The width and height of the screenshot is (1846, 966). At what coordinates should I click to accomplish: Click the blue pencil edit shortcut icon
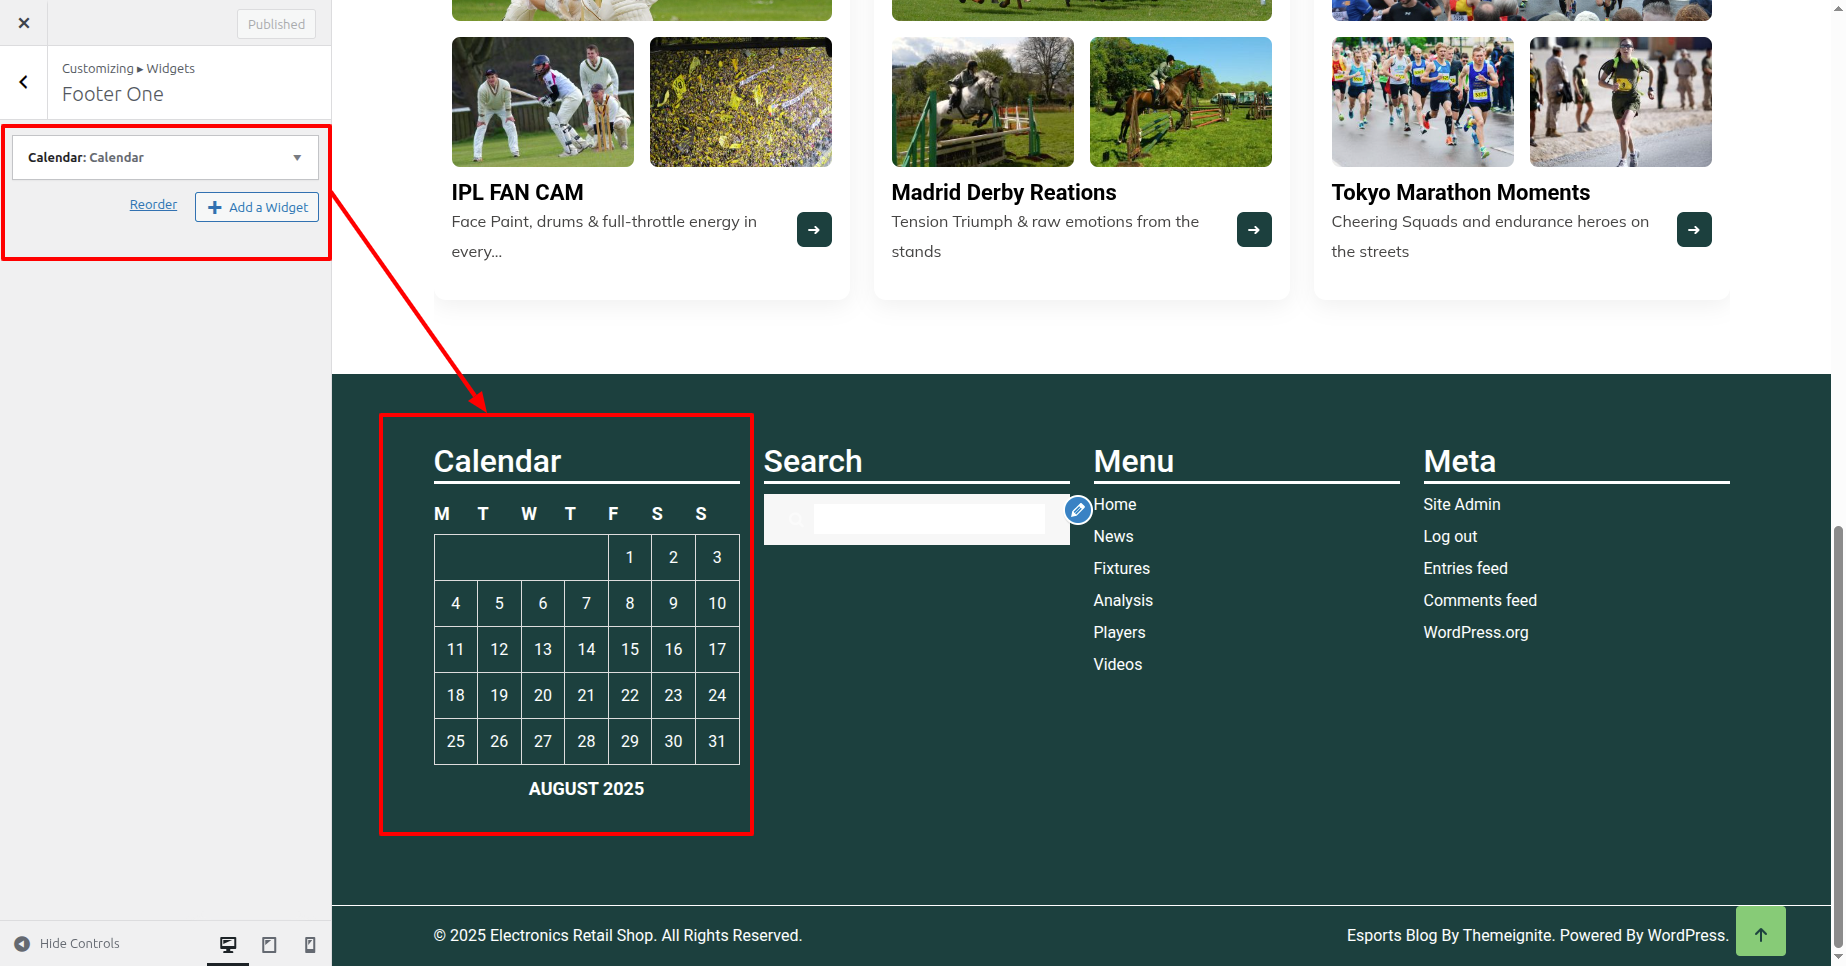(x=1077, y=510)
